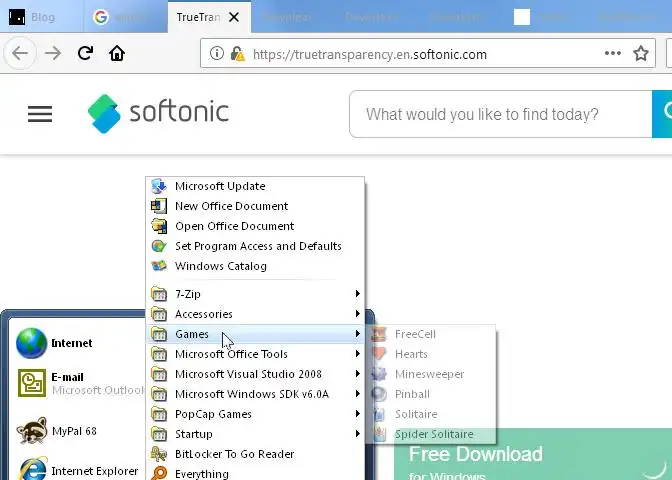Expand the Startup submenu arrow
The width and height of the screenshot is (672, 480).
[357, 434]
